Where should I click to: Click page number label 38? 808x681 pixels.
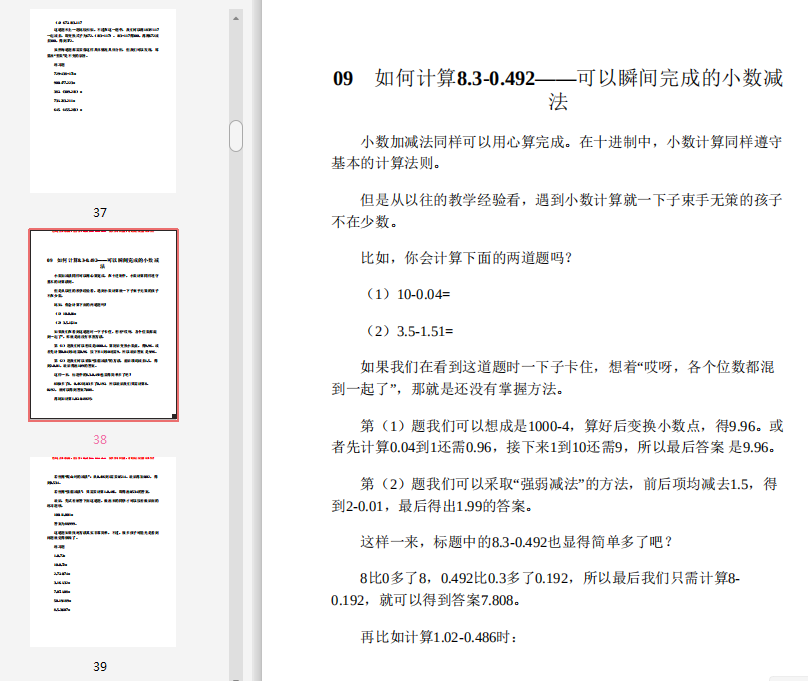pyautogui.click(x=100, y=439)
